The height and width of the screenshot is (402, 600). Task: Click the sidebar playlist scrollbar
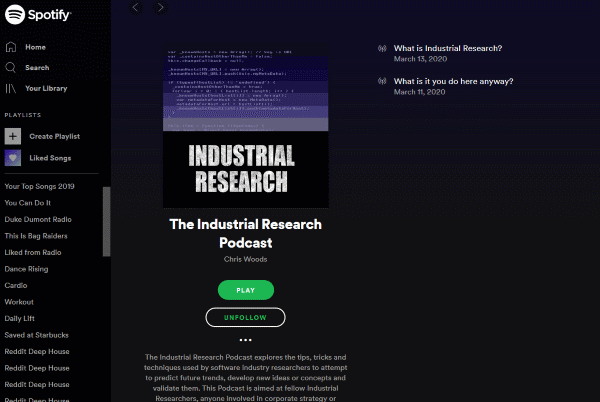tap(106, 221)
